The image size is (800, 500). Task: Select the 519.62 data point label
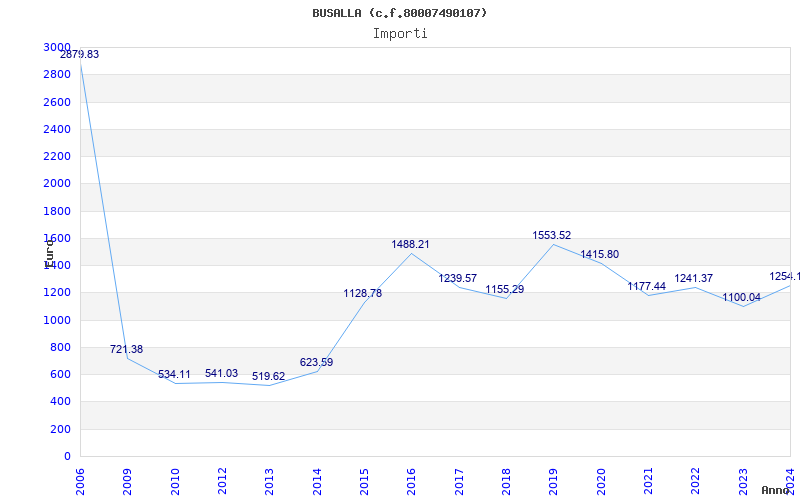coord(268,377)
